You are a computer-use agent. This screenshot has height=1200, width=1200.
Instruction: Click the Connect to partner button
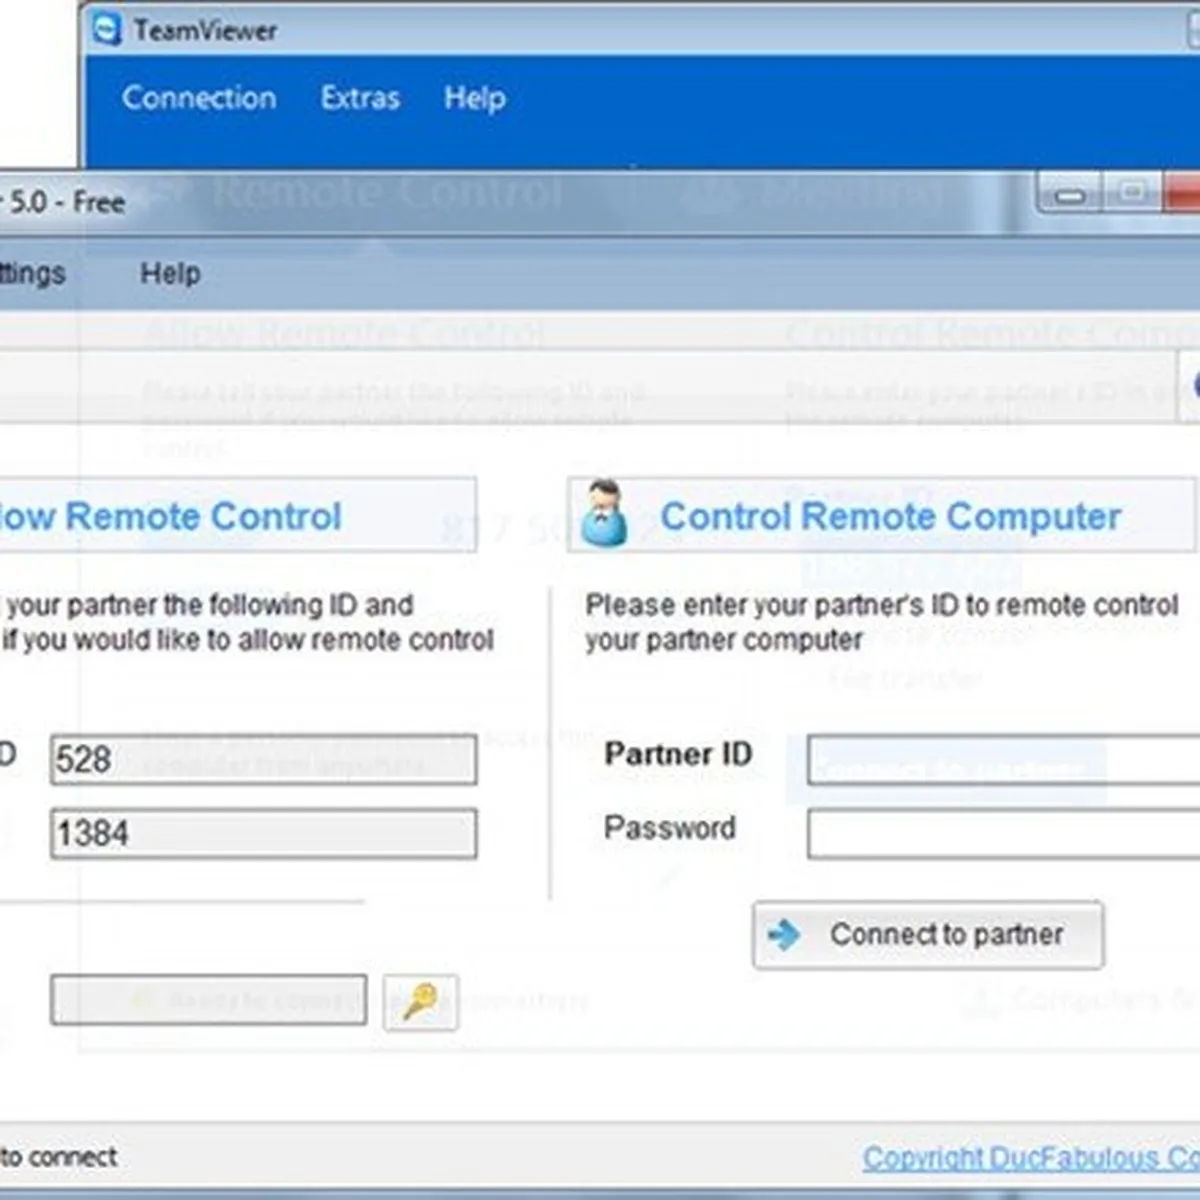(x=928, y=935)
